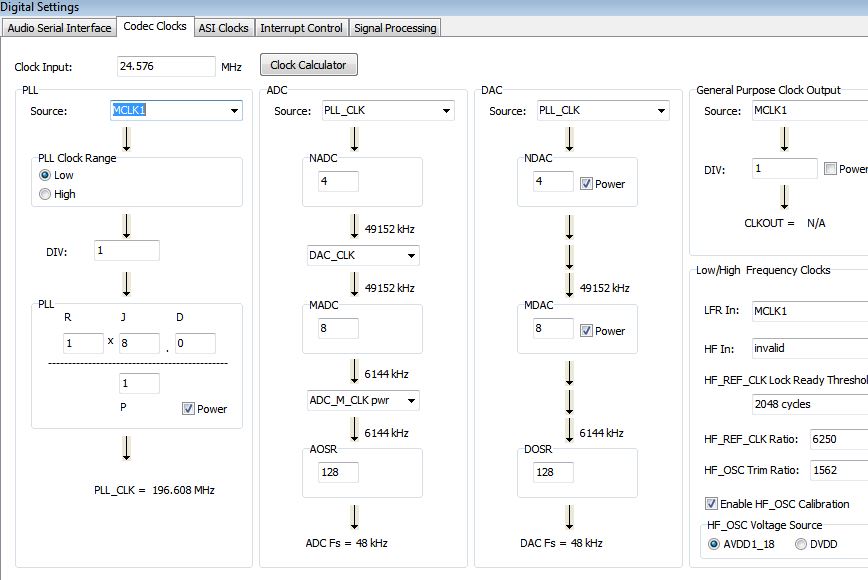Open the HF In dropdown

[x=810, y=348]
